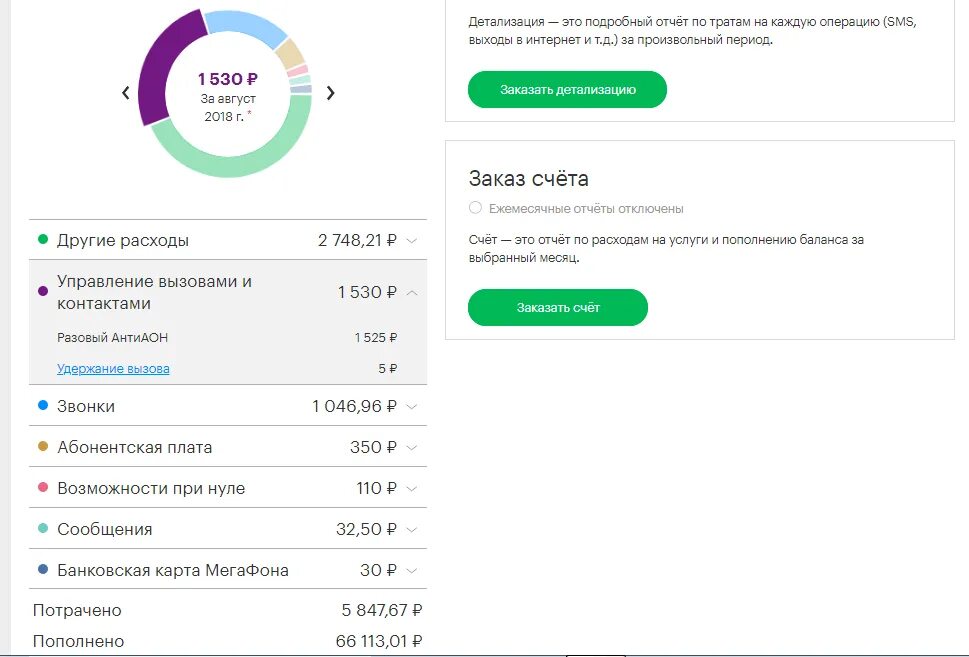969x657 pixels.
Task: Expand the Банковская карта МегаФона row
Action: pos(412,570)
